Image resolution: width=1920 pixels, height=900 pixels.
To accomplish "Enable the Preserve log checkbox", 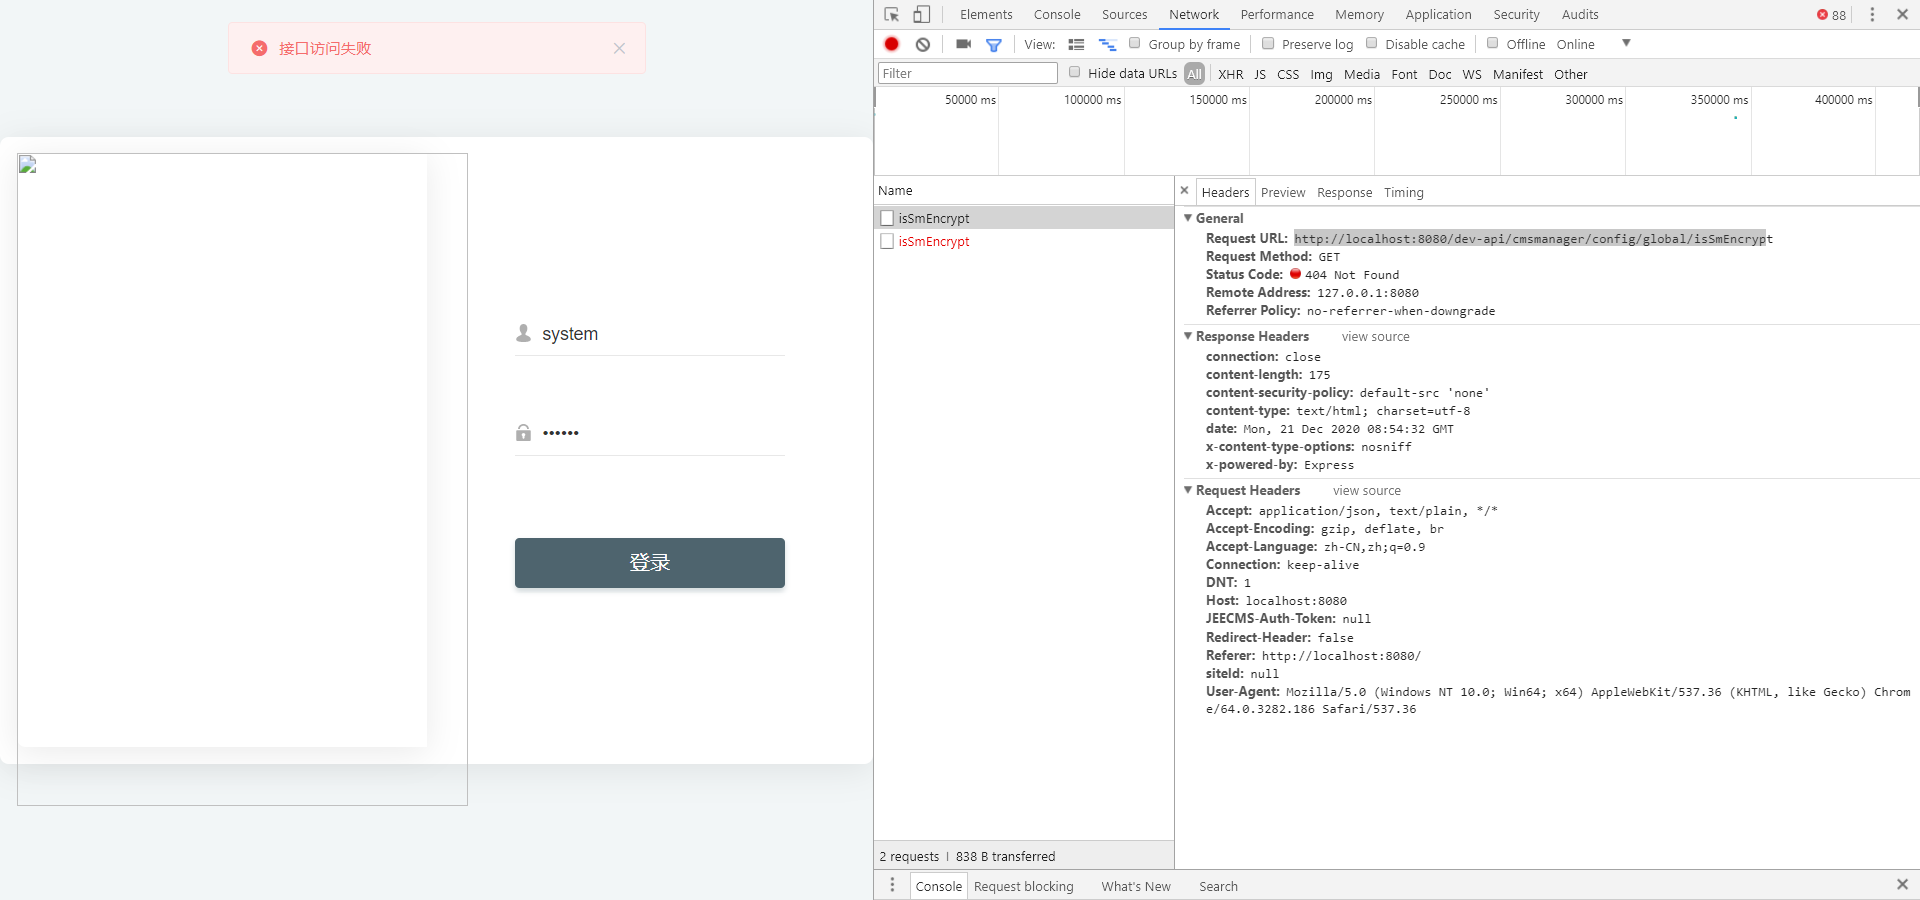I will (1268, 44).
